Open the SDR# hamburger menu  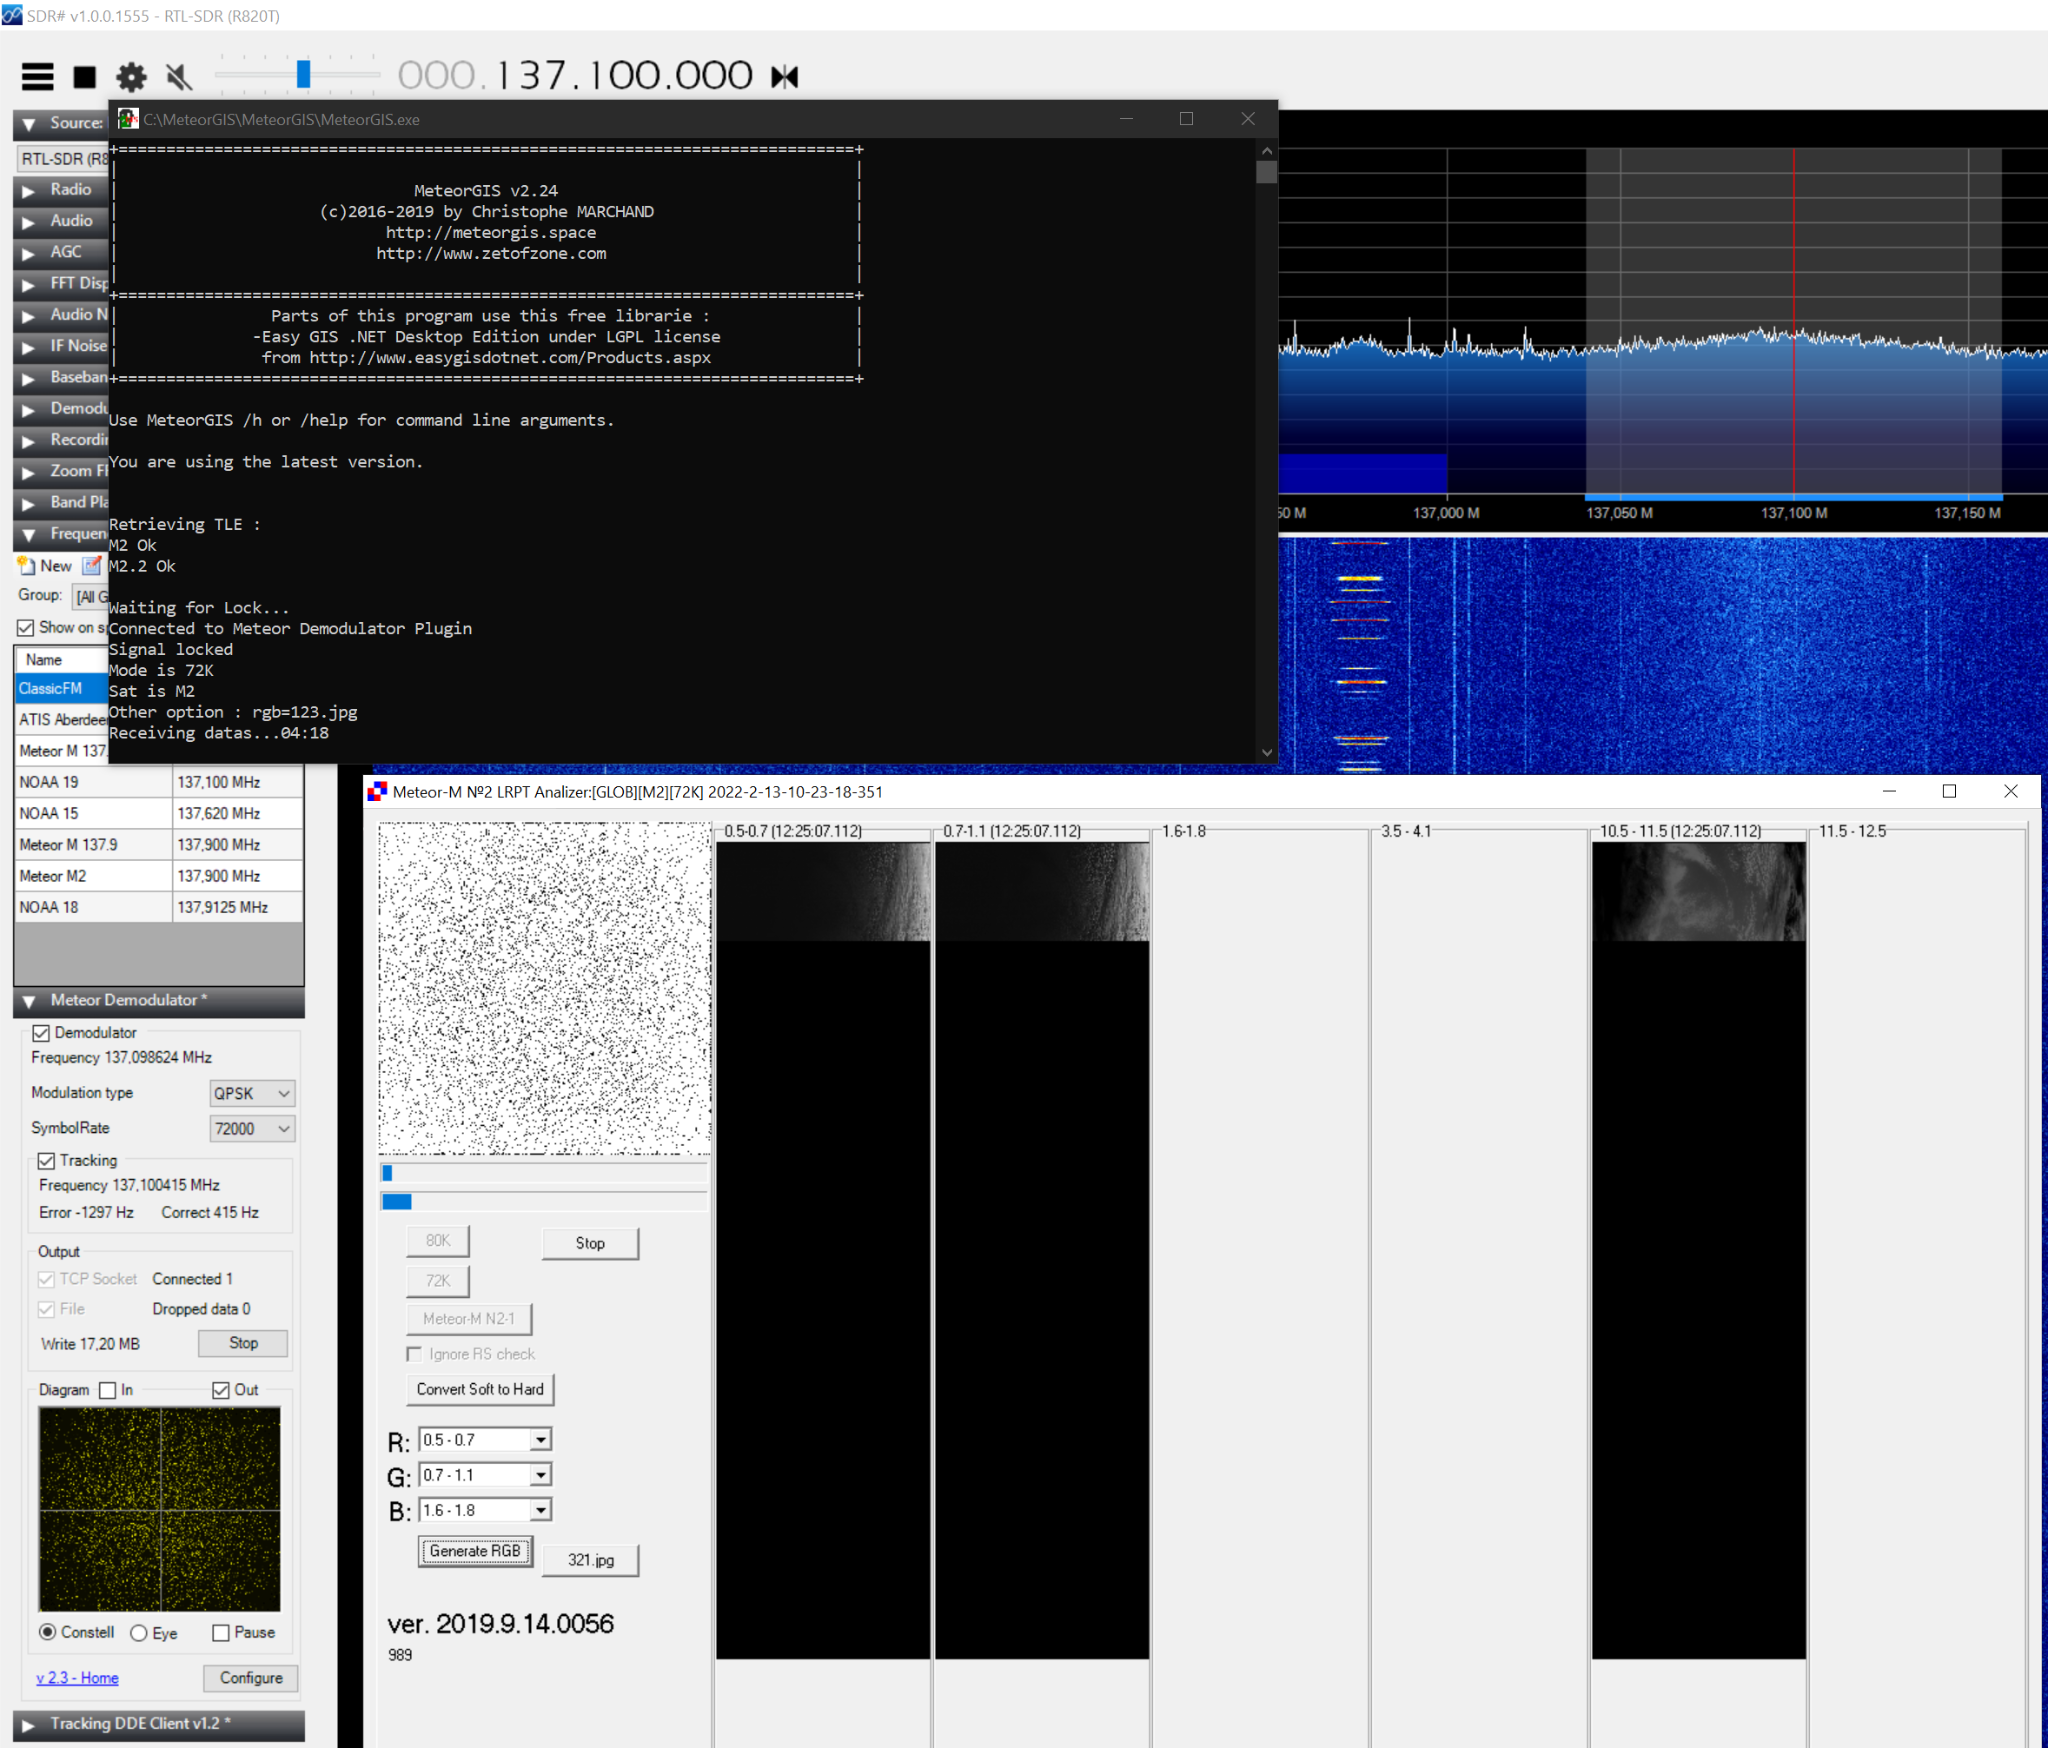[38, 76]
